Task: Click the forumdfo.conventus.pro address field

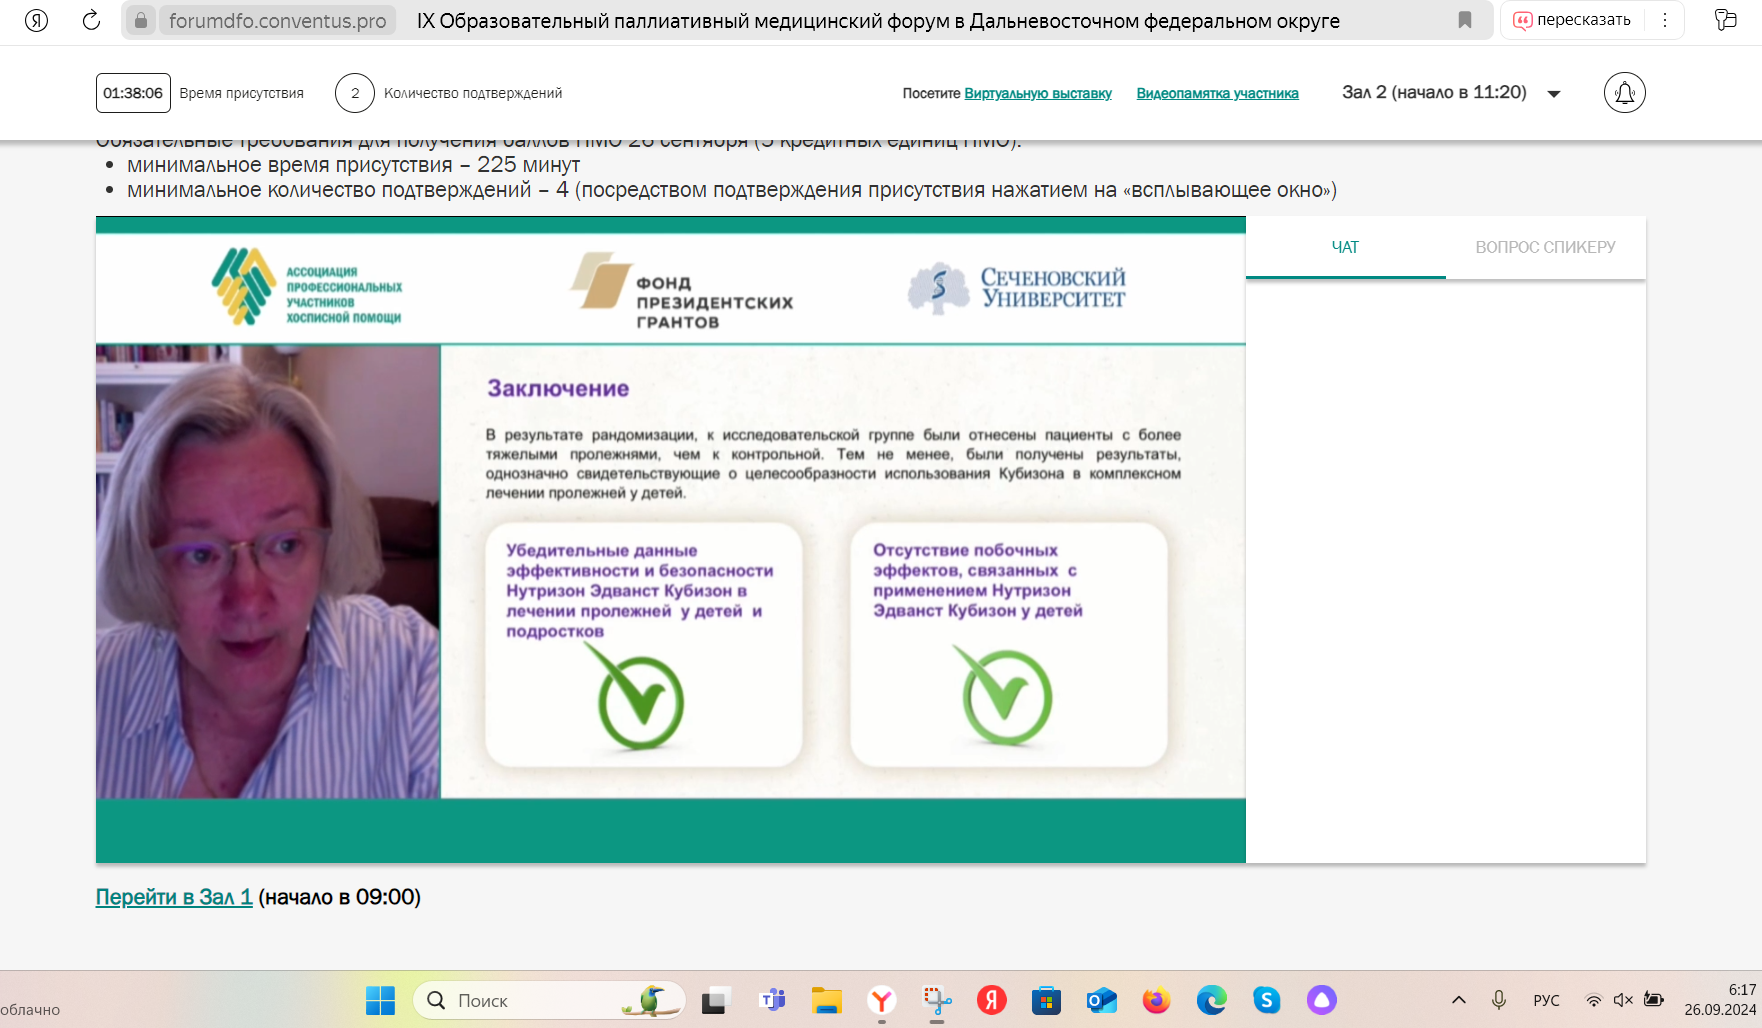Action: click(x=277, y=20)
